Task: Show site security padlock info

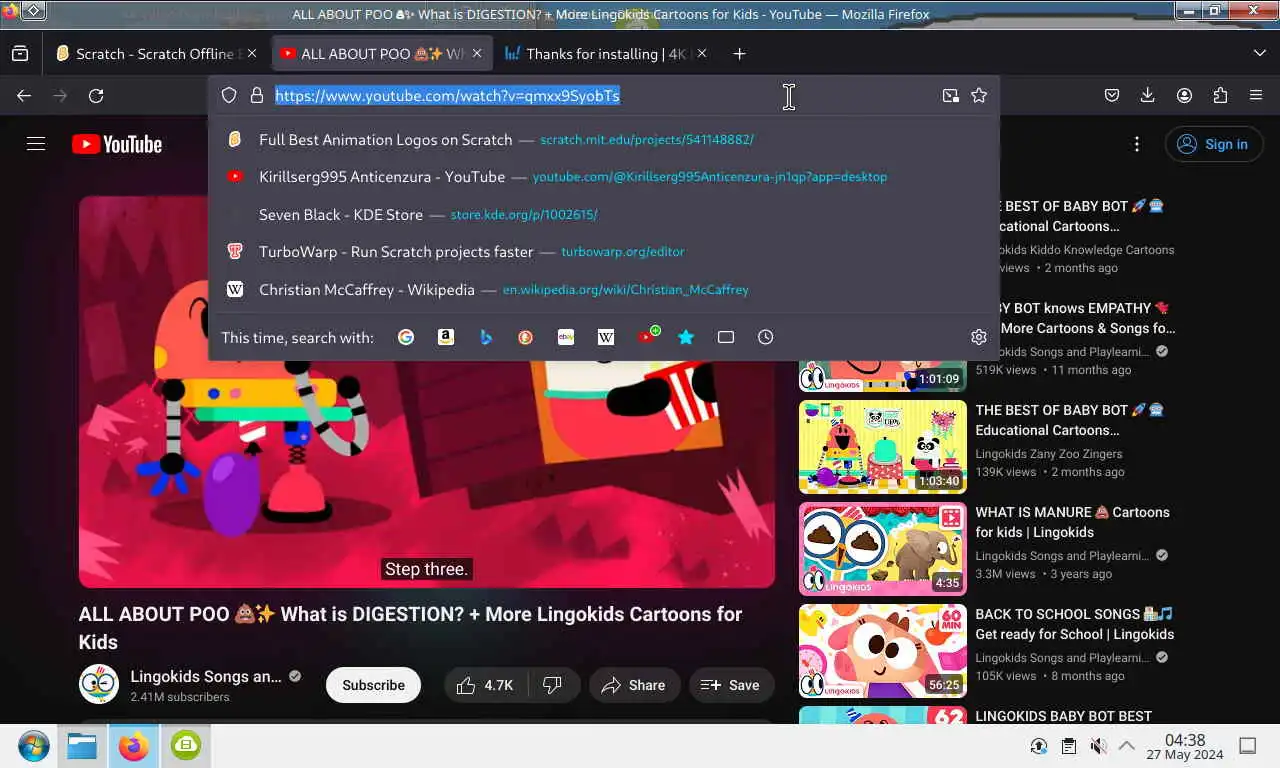Action: (257, 95)
